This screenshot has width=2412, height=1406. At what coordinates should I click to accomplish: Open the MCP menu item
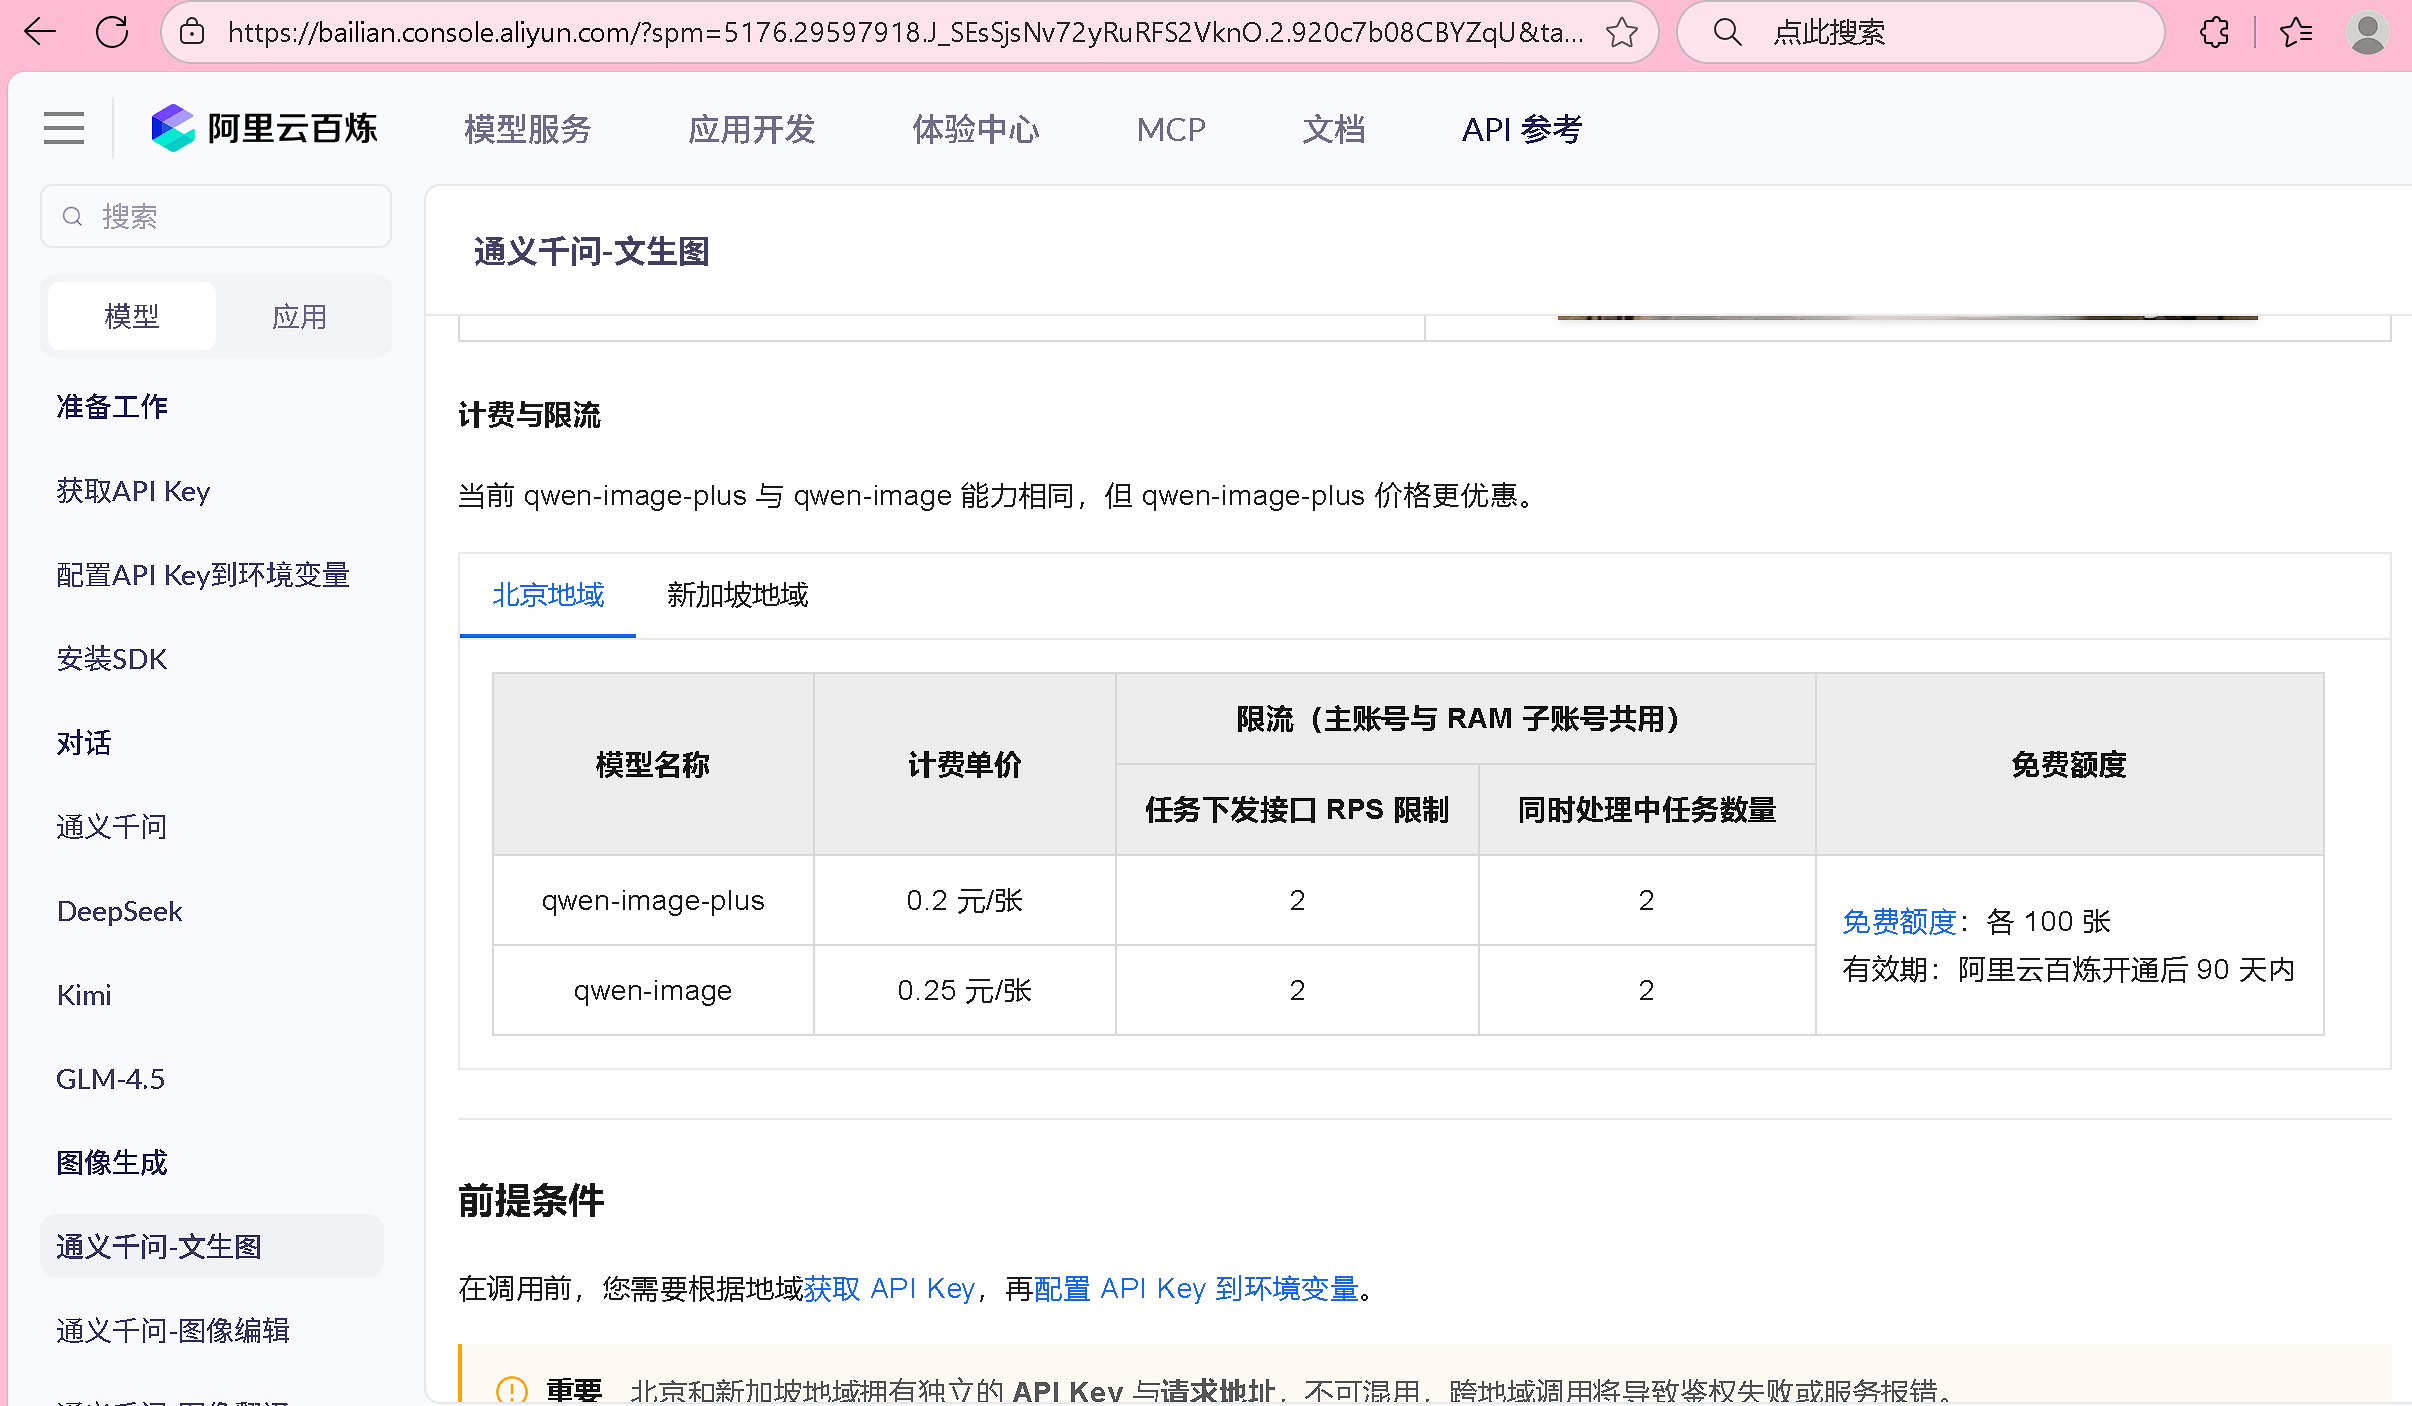pos(1171,129)
